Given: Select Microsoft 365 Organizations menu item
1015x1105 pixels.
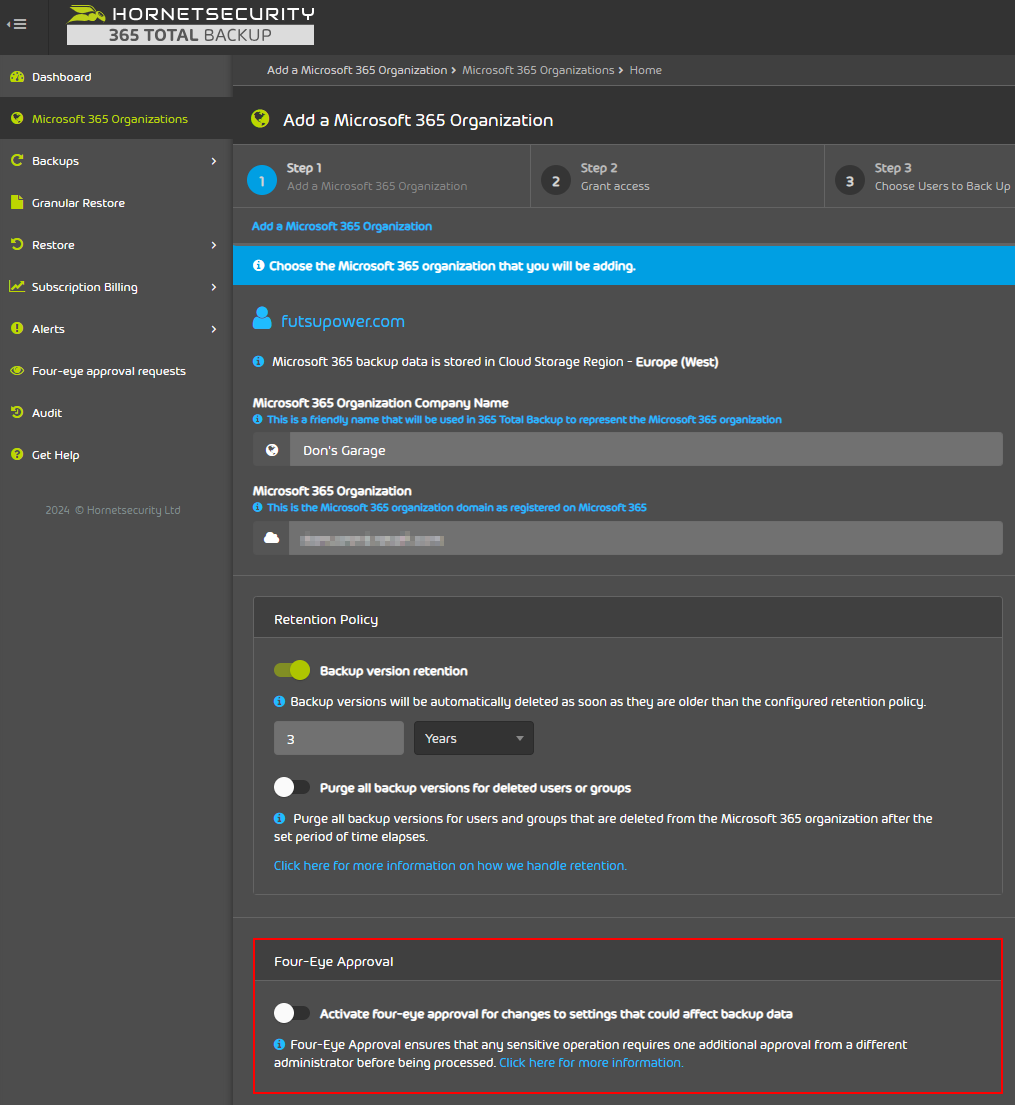Looking at the screenshot, I should pos(116,118).
